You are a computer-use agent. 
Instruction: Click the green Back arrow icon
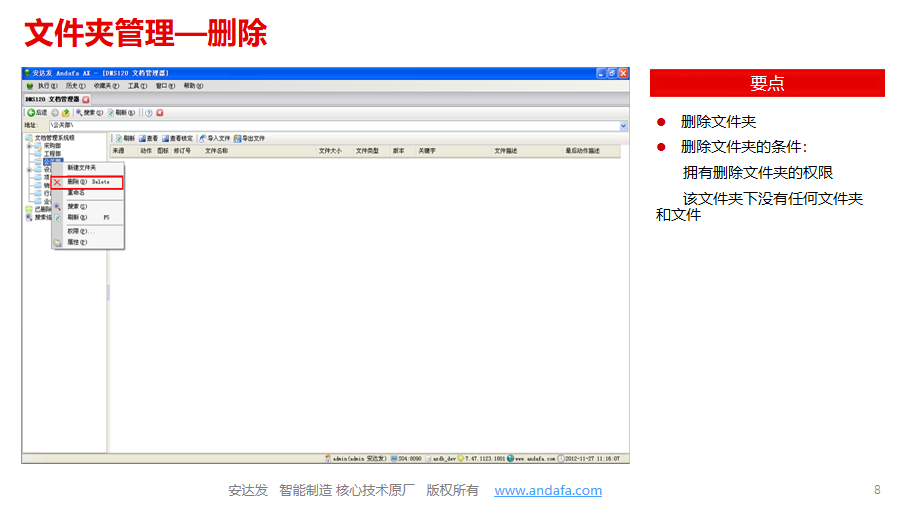(x=31, y=113)
